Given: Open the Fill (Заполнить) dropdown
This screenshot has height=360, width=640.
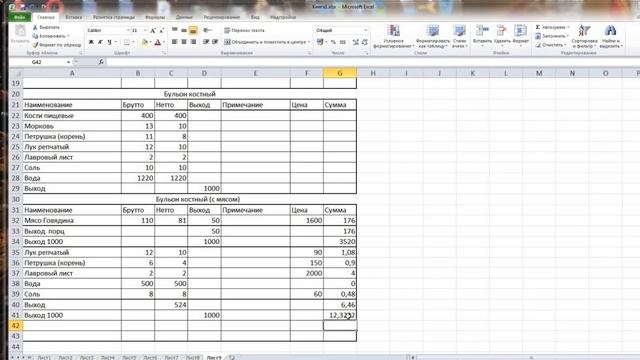Looking at the screenshot, I should pos(552,36).
